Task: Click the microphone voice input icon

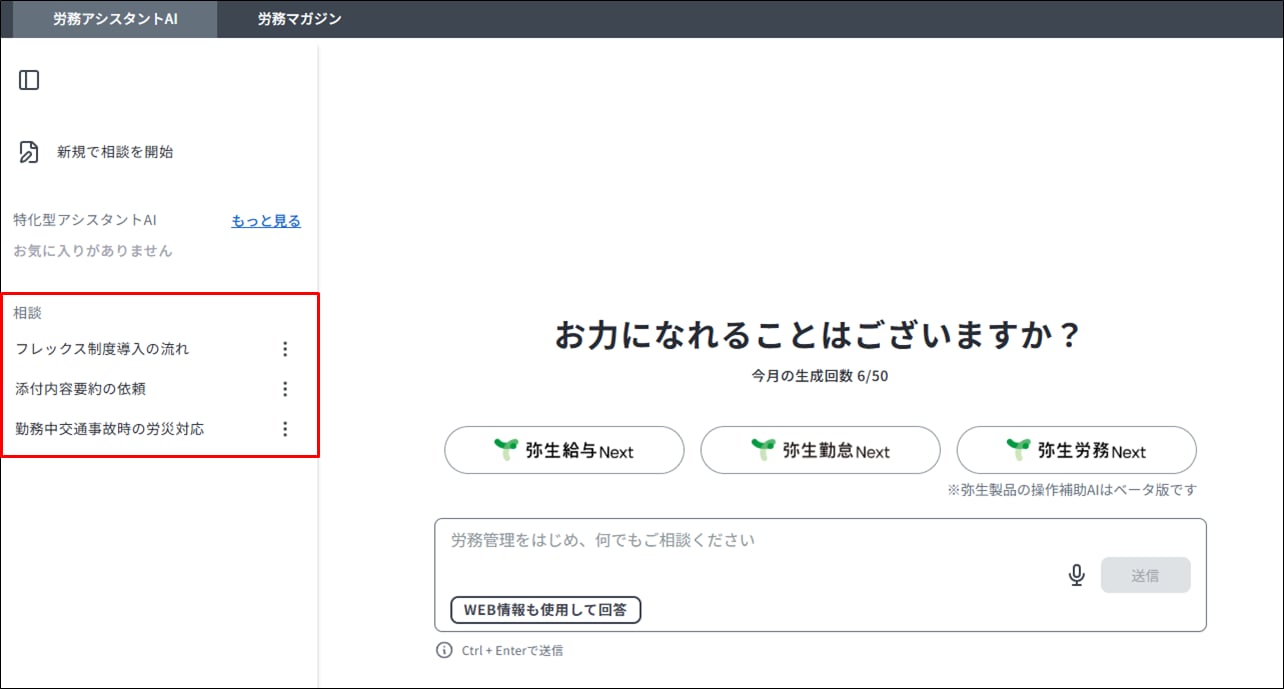Action: click(x=1076, y=575)
